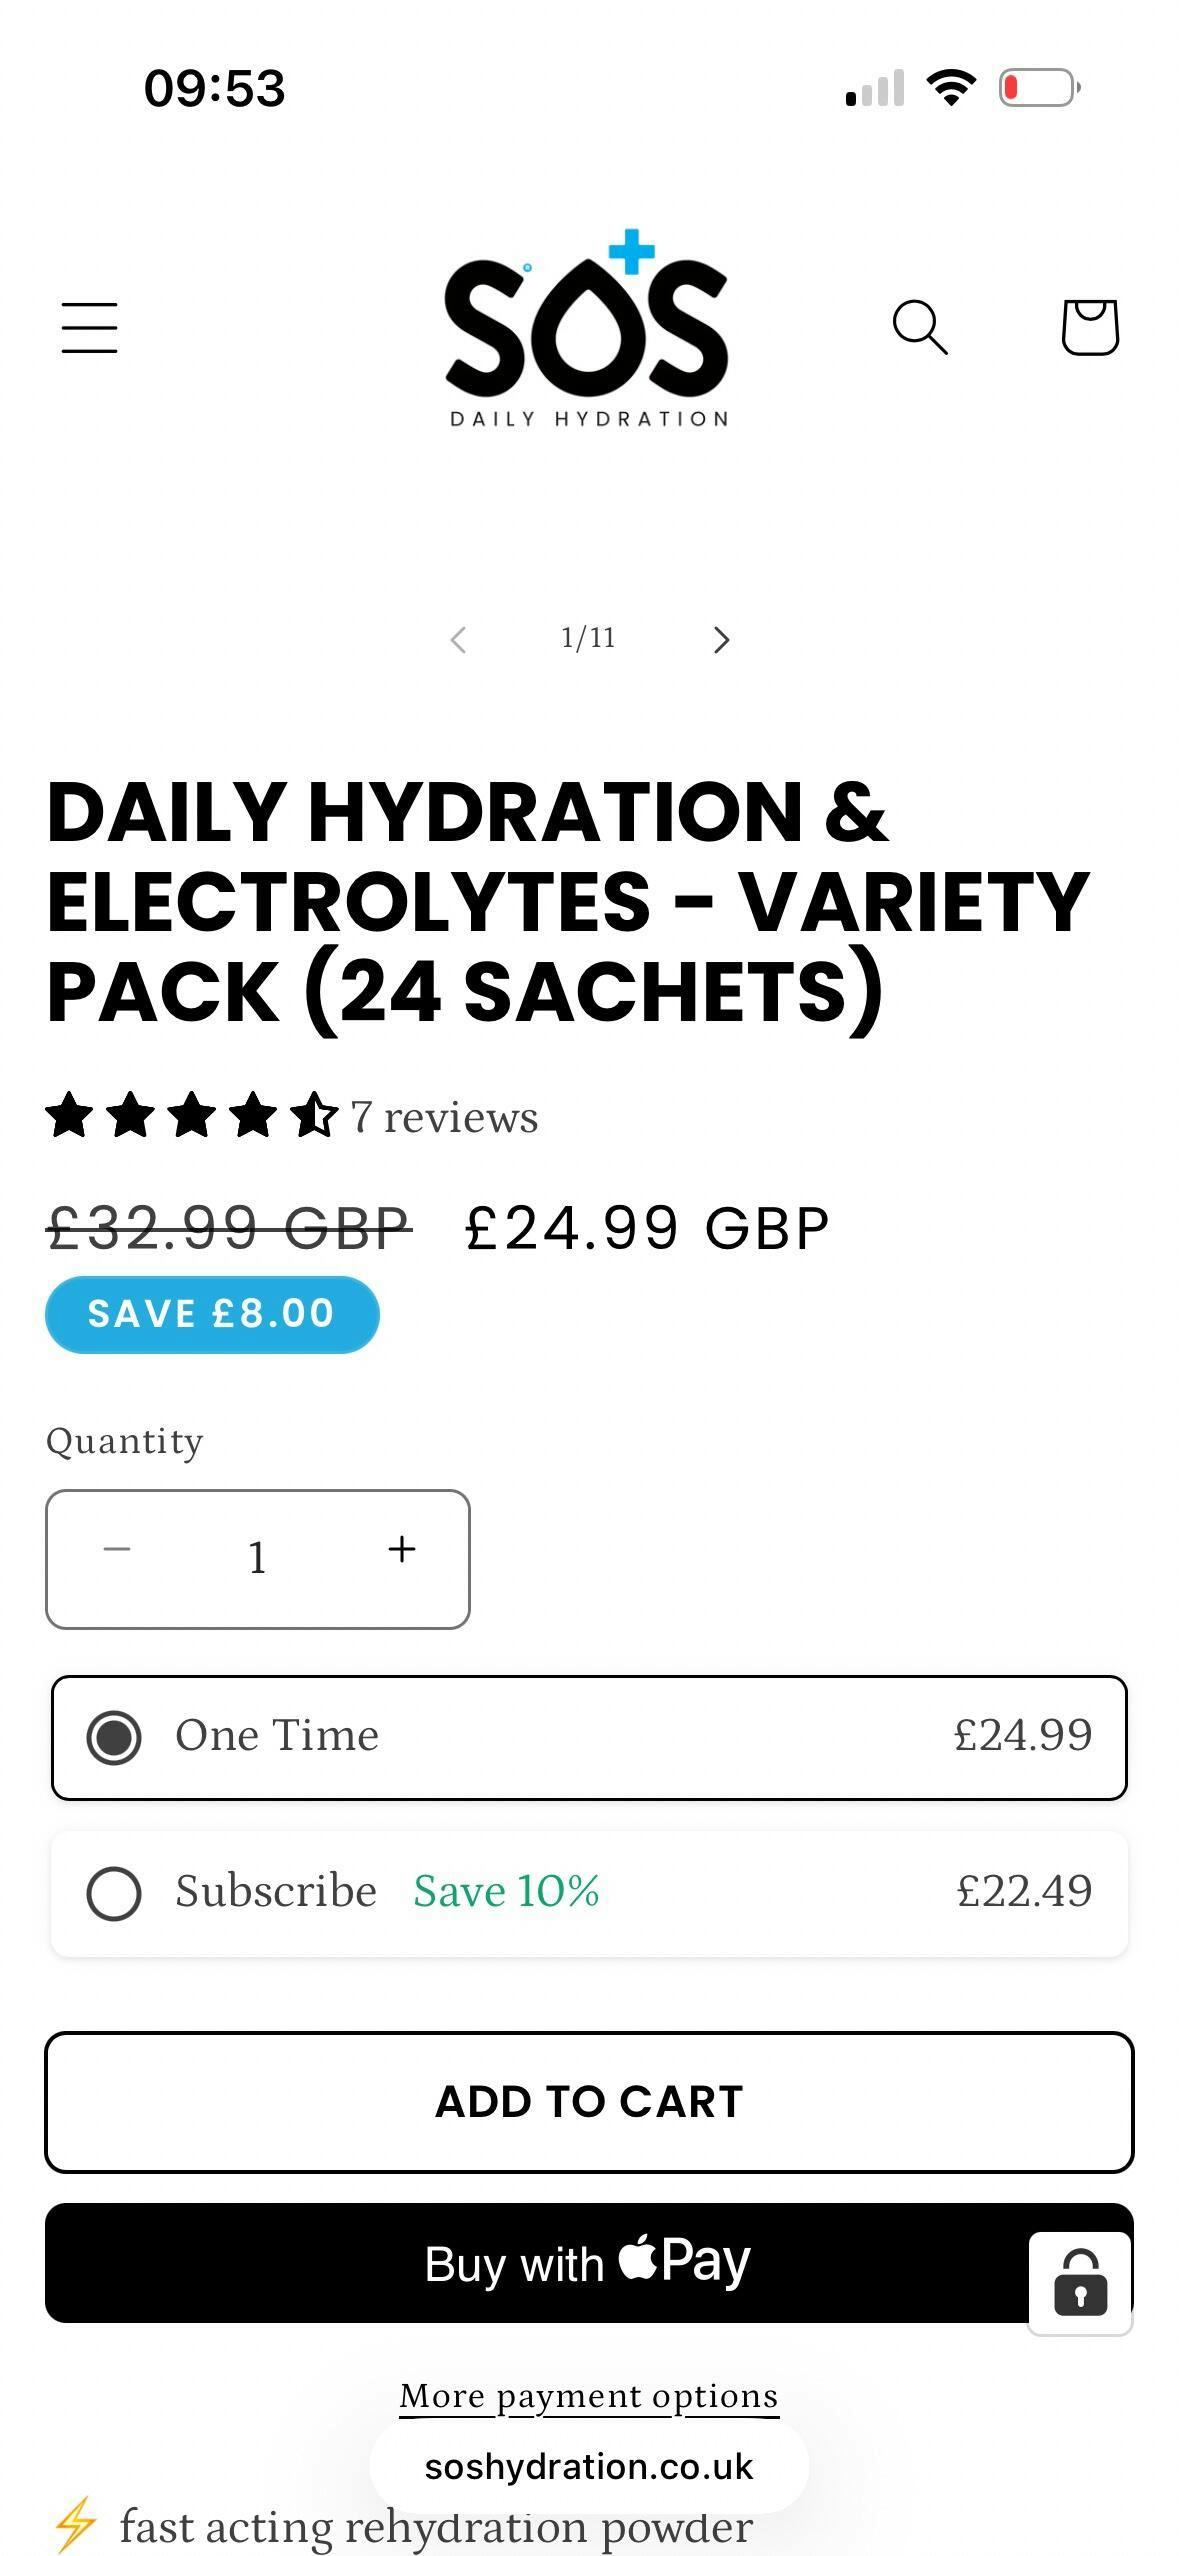This screenshot has width=1179, height=2556.
Task: Open the 7 reviews link
Action: pyautogui.click(x=445, y=1118)
